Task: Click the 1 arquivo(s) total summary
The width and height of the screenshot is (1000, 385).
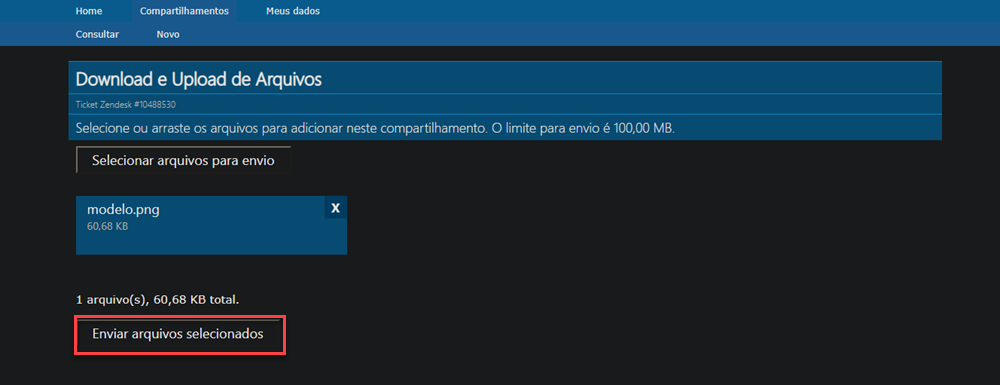Action: pos(158,299)
